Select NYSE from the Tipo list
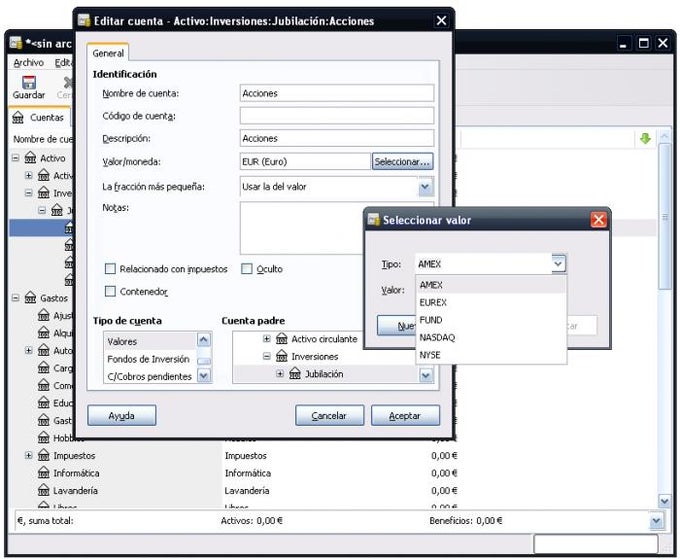Viewport: 680px width, 559px height. pyautogui.click(x=491, y=355)
